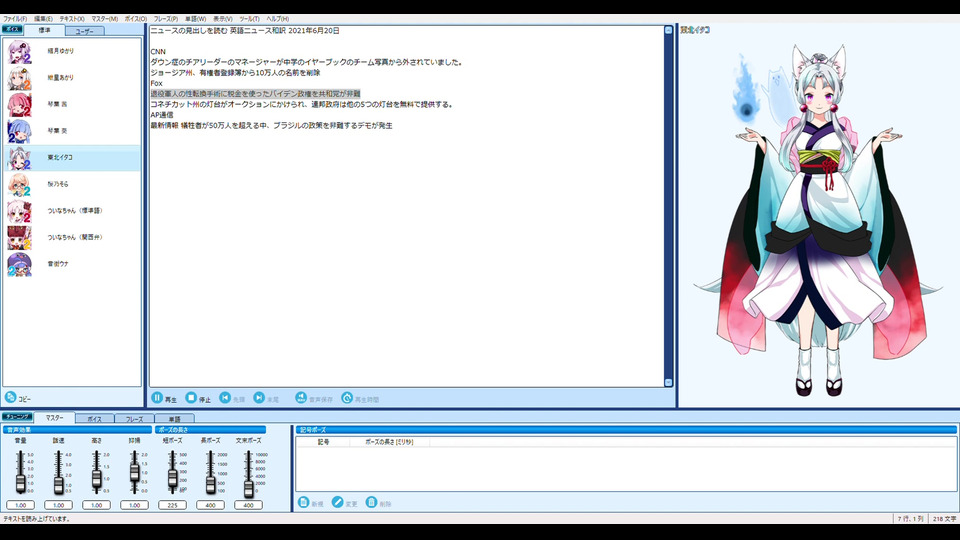Click the line starting with ジョージア州
The width and height of the screenshot is (960, 540).
[235, 73]
